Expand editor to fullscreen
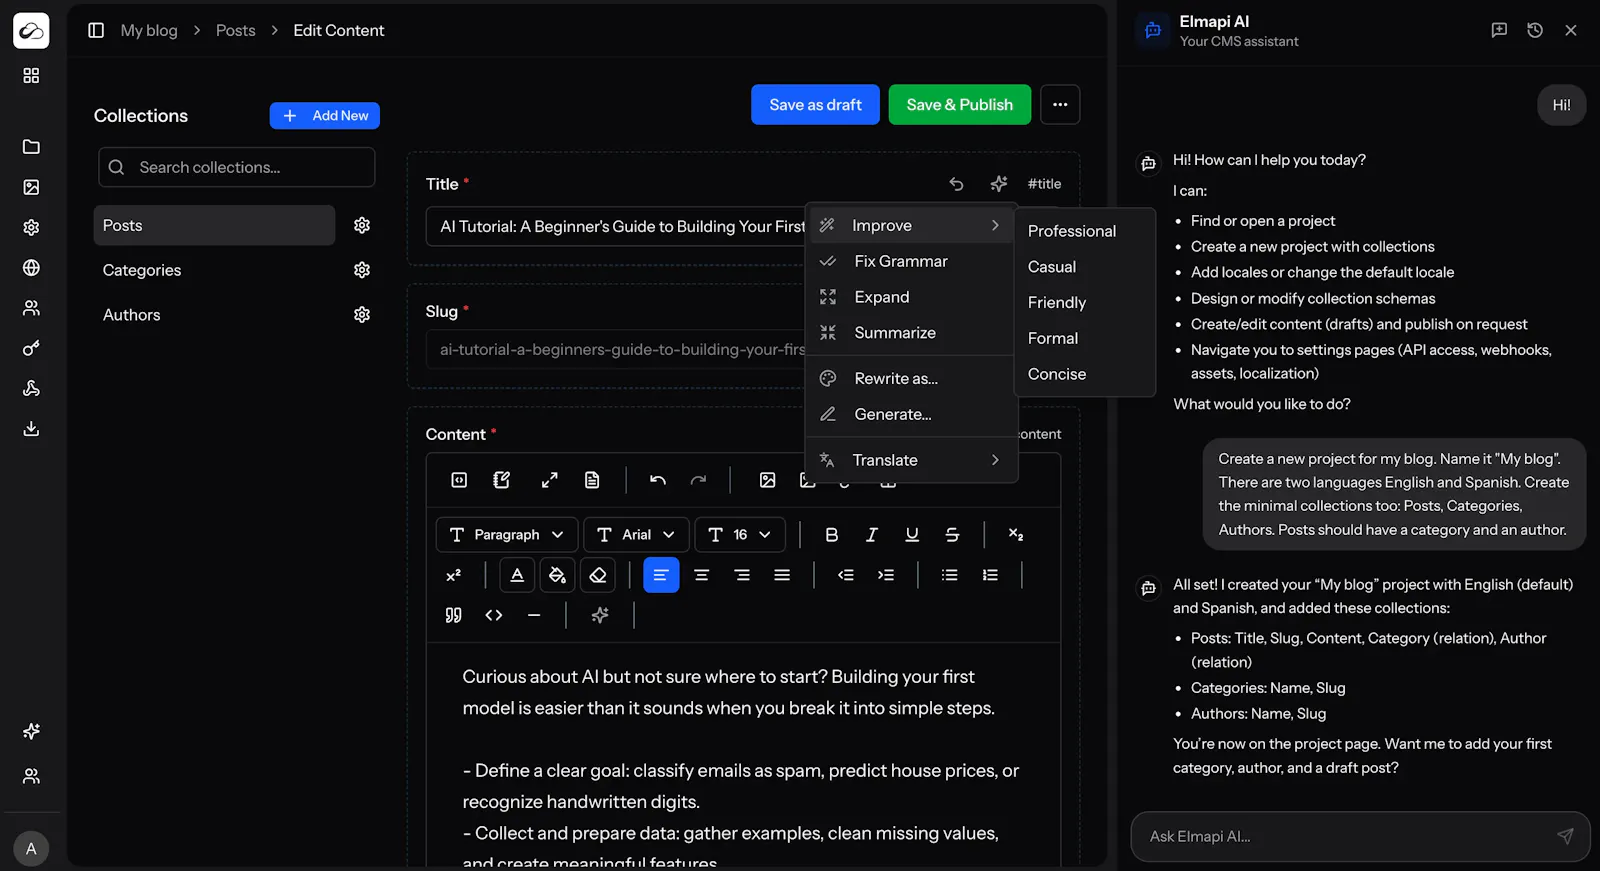1600x871 pixels. [550, 480]
